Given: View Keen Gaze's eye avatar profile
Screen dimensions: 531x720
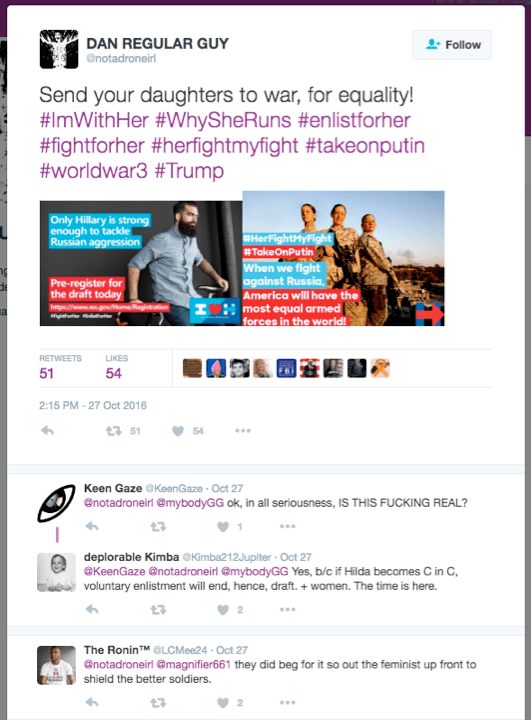Looking at the screenshot, I should [x=56, y=503].
